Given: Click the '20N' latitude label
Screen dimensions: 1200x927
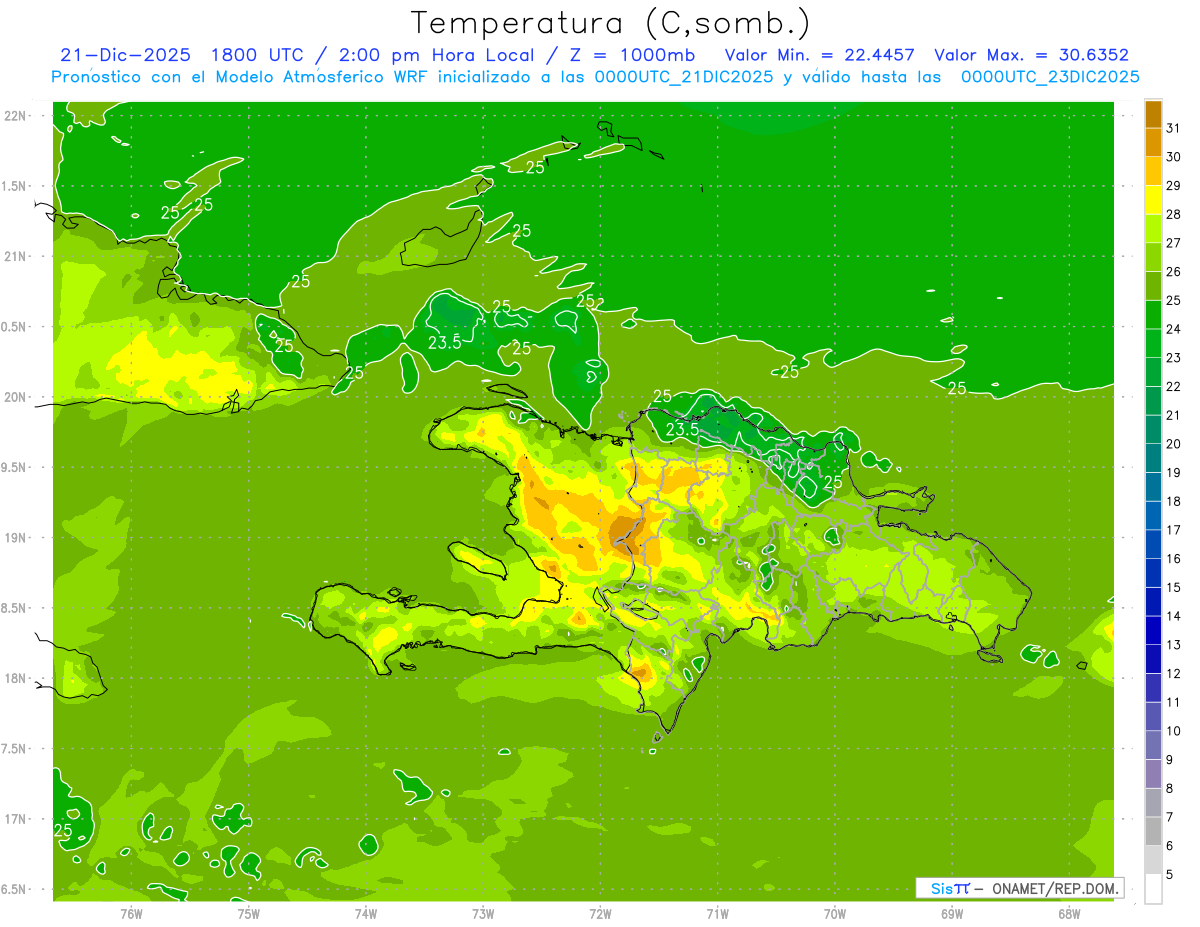Looking at the screenshot, I should [x=15, y=397].
